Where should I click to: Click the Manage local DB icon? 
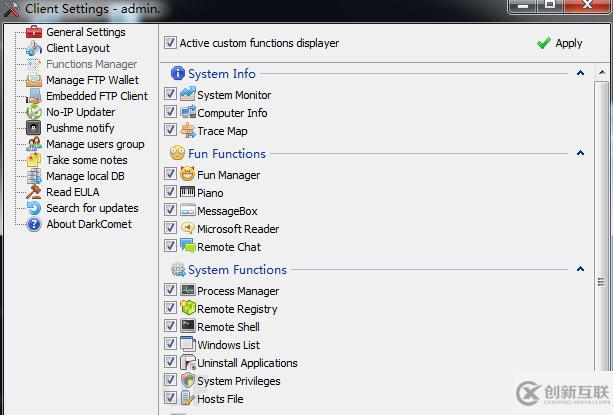[x=34, y=176]
